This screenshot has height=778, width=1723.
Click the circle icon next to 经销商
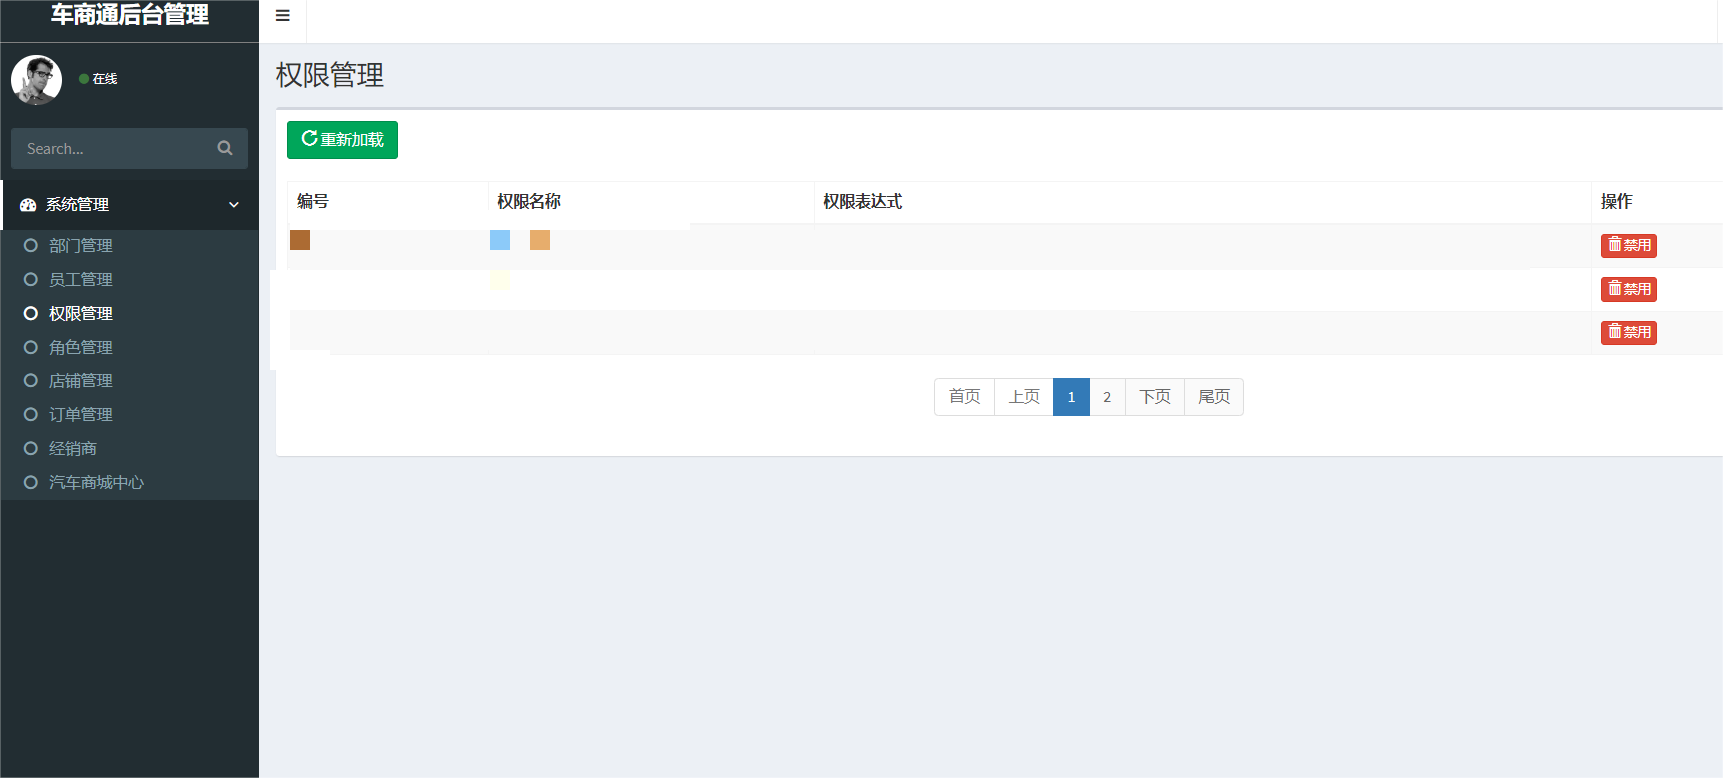coord(31,448)
